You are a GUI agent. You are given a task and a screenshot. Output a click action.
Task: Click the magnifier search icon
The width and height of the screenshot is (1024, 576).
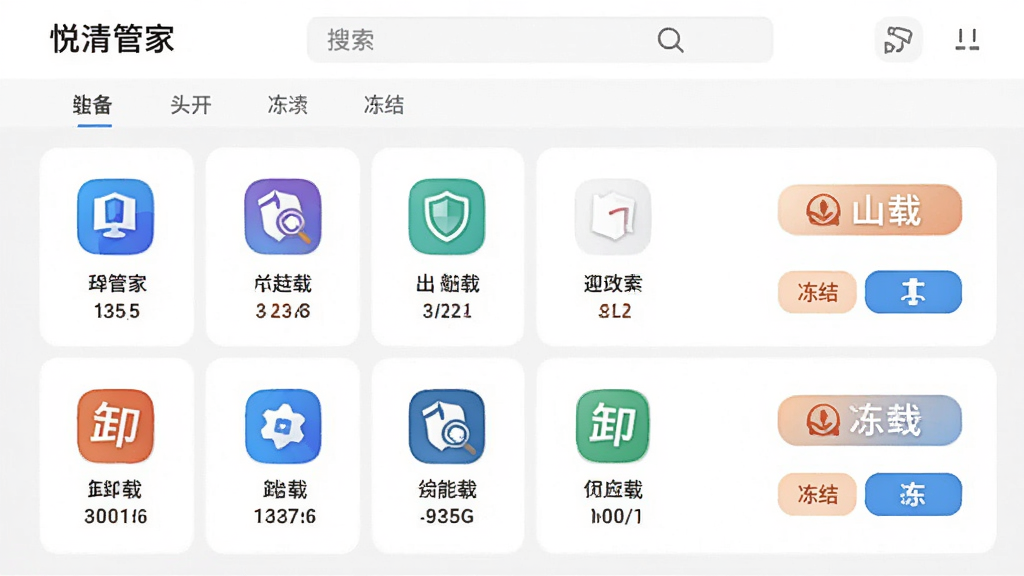[x=670, y=40]
